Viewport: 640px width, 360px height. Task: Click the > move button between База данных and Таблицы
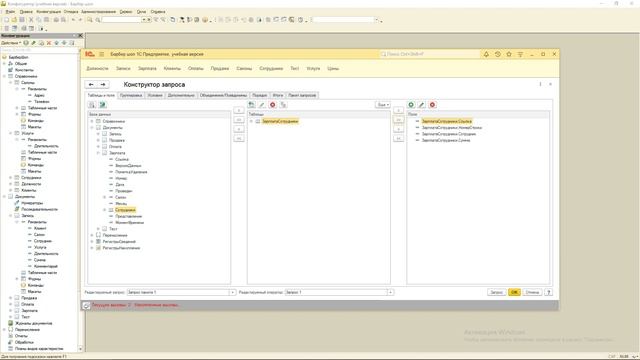point(239,110)
